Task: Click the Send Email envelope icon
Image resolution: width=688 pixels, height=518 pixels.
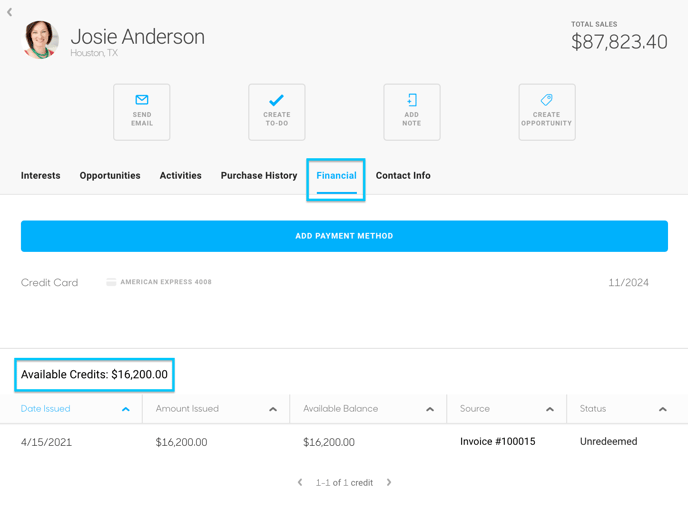Action: pyautogui.click(x=142, y=100)
